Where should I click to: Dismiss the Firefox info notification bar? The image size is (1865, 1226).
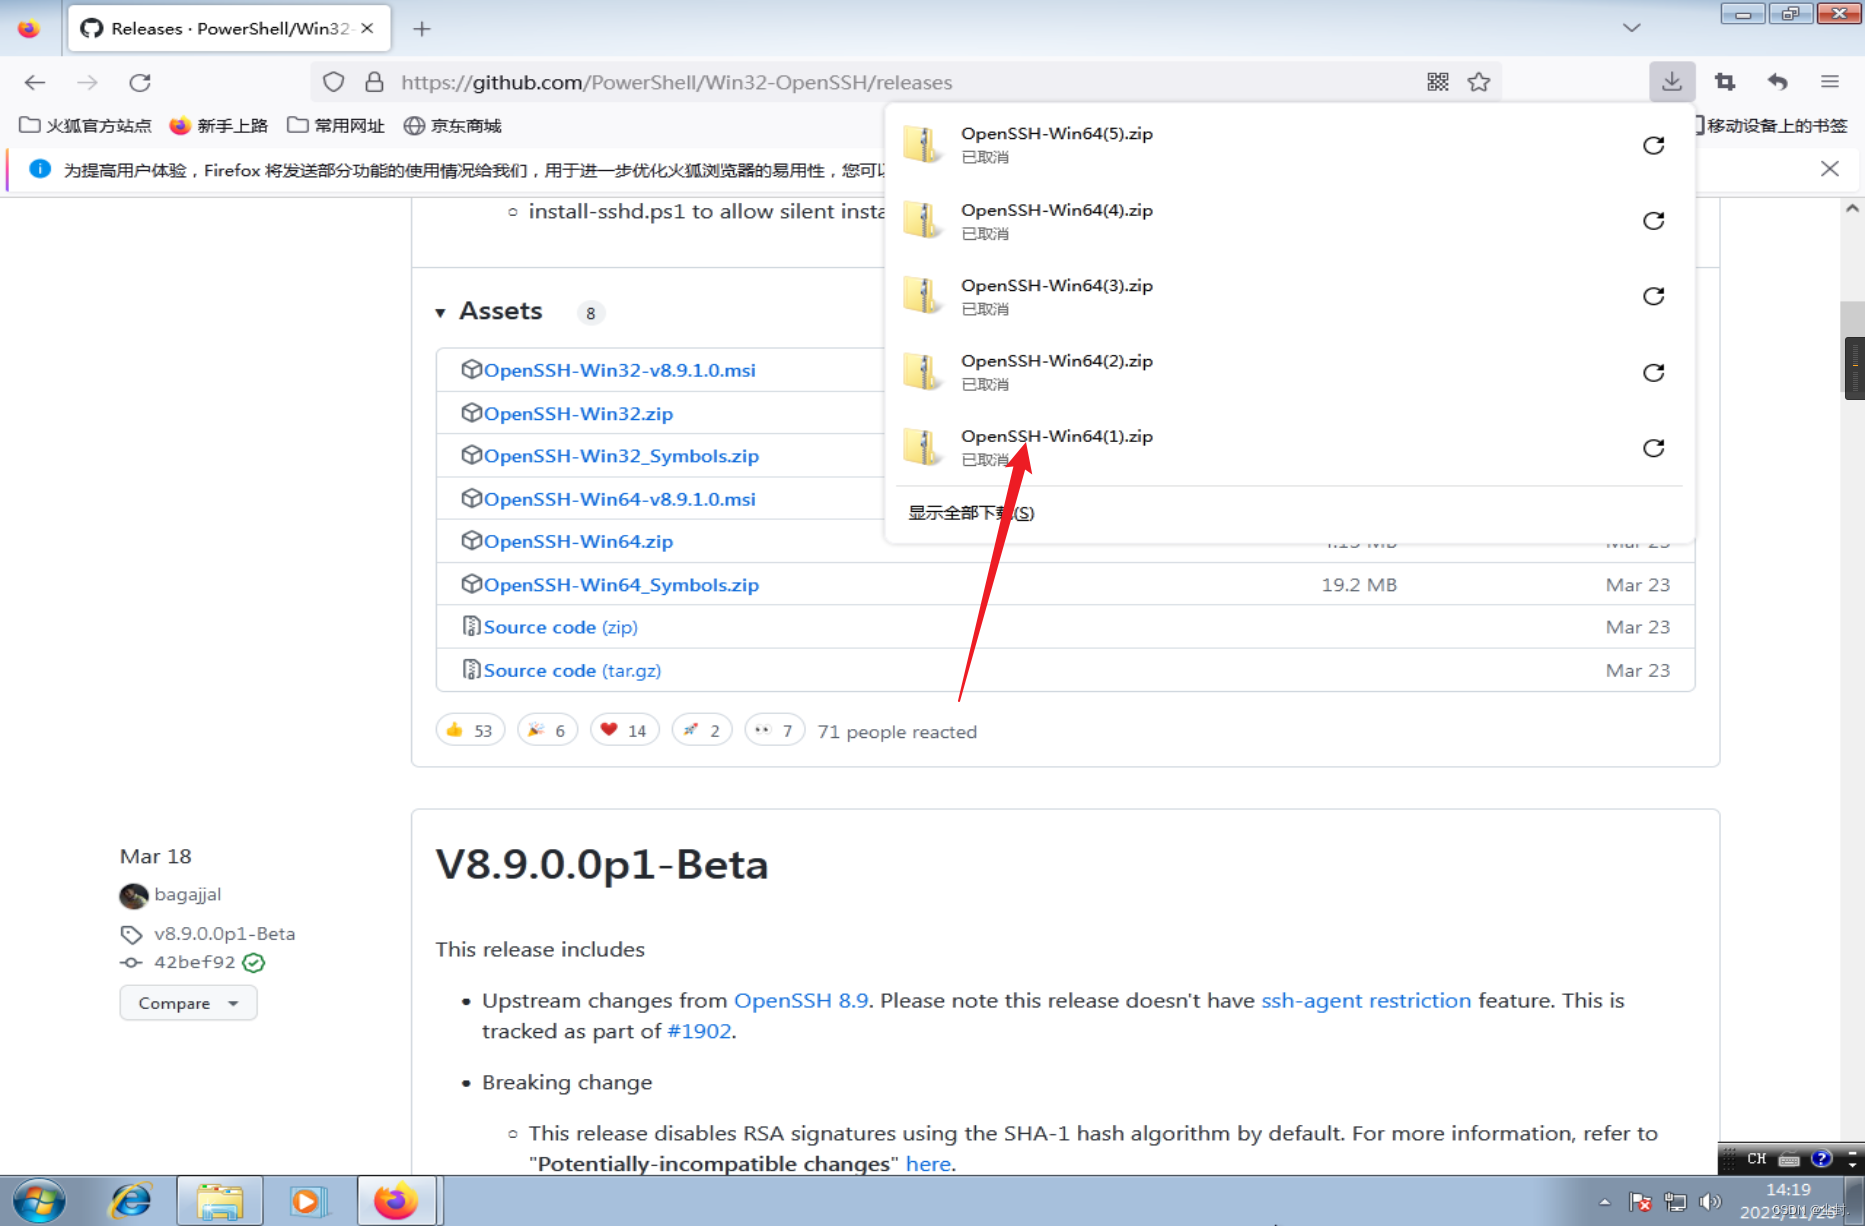tap(1830, 169)
